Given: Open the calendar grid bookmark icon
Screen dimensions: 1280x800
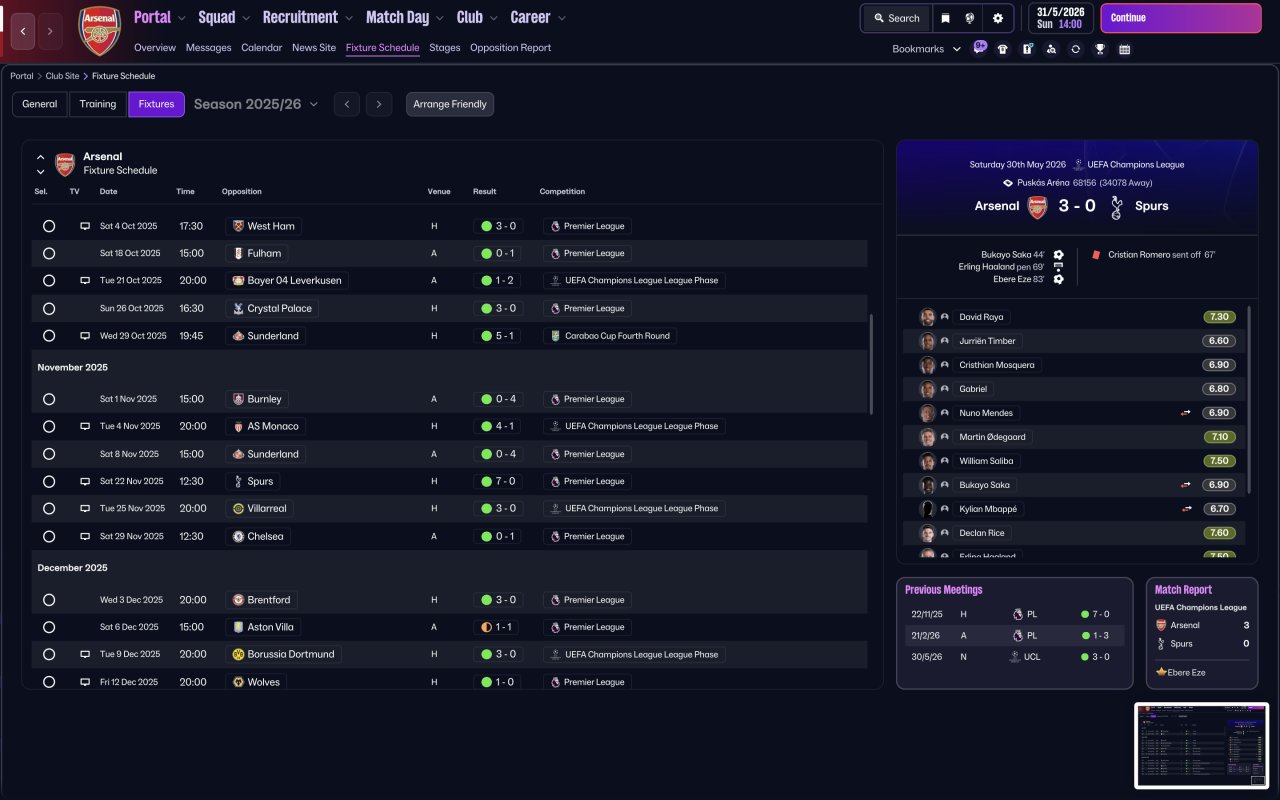Looking at the screenshot, I should 1124,49.
